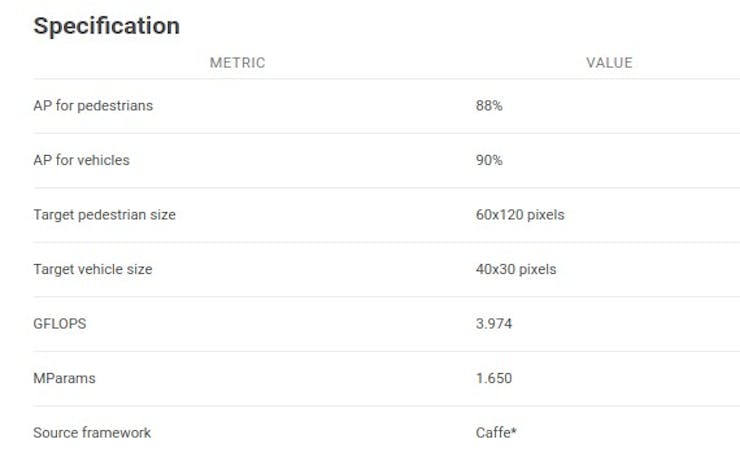Select the Target pedestrian size label
This screenshot has width=740, height=452.
pos(104,215)
